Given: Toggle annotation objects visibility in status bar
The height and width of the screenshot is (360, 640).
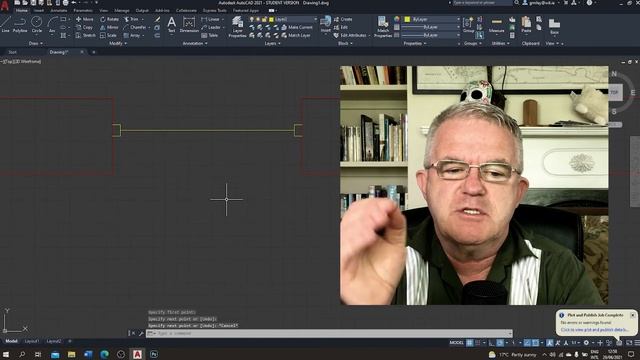Looking at the screenshot, I should coord(550,343).
